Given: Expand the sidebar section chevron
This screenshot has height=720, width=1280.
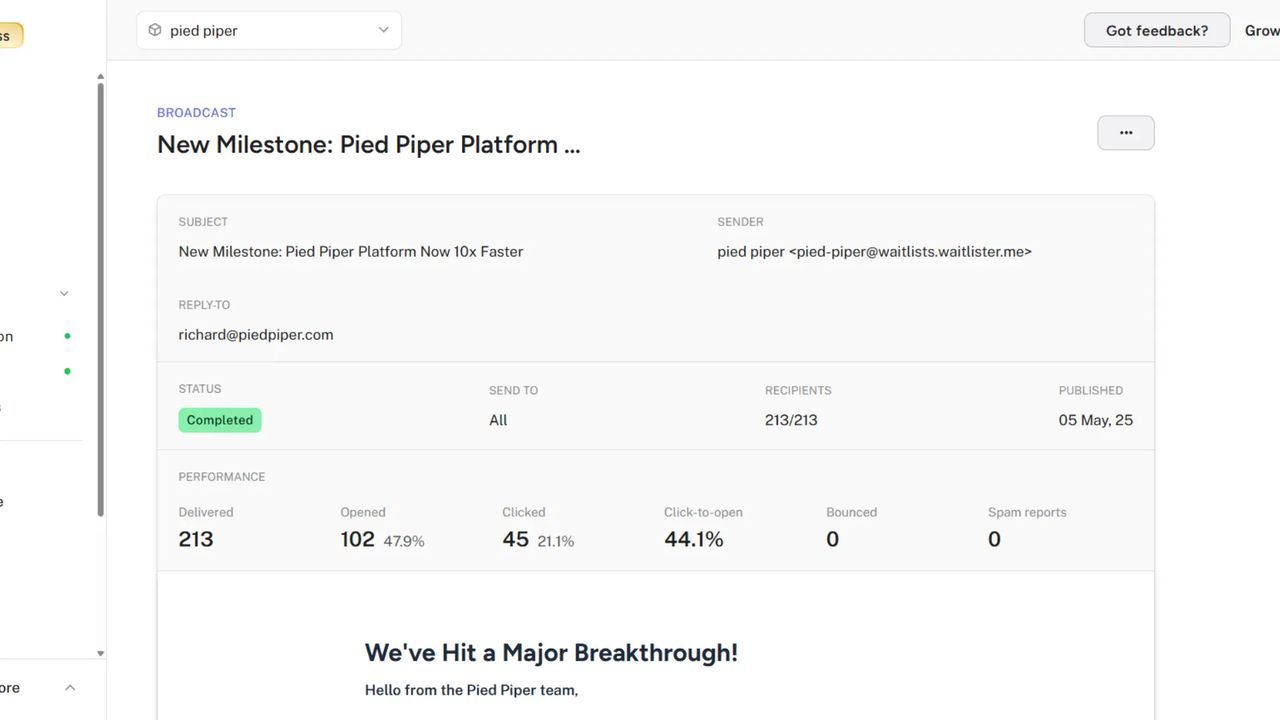Looking at the screenshot, I should pos(64,294).
